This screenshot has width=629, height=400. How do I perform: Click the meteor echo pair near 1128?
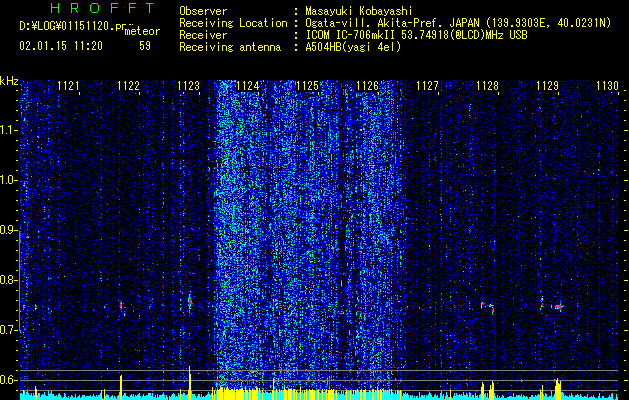(x=487, y=307)
